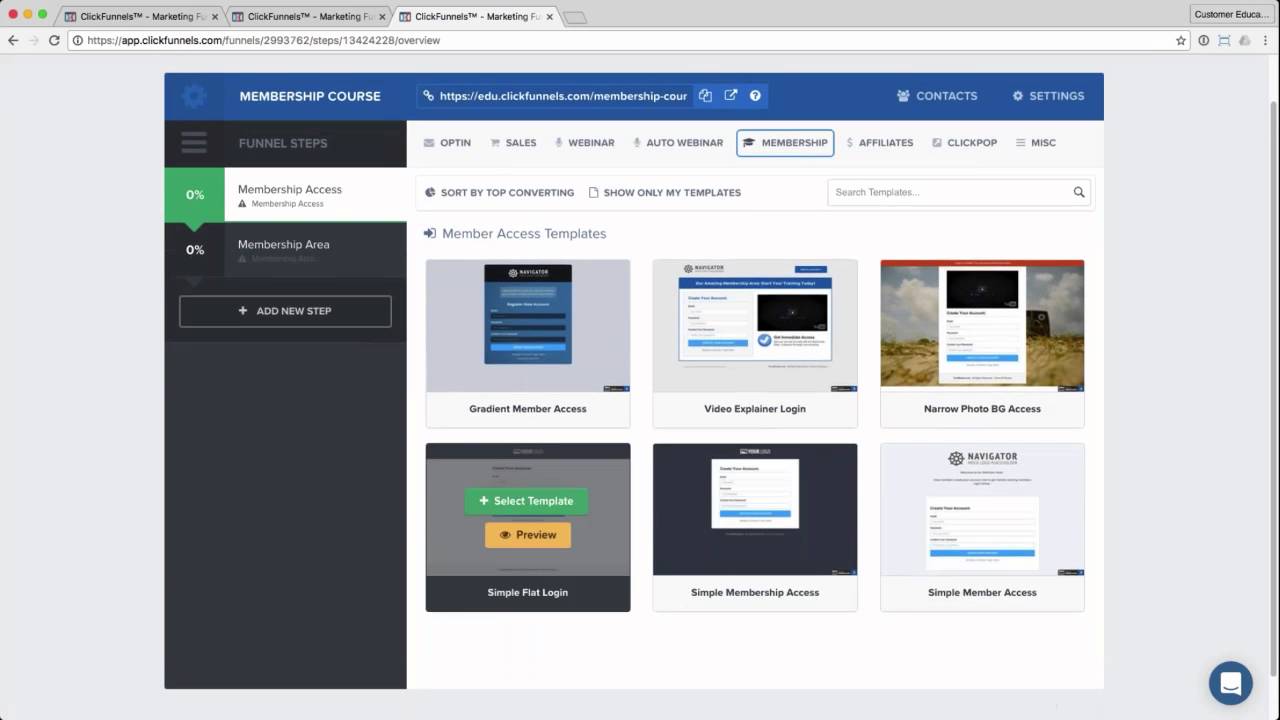
Task: Open the Narrow Photo BG Access thumbnail
Action: point(982,326)
